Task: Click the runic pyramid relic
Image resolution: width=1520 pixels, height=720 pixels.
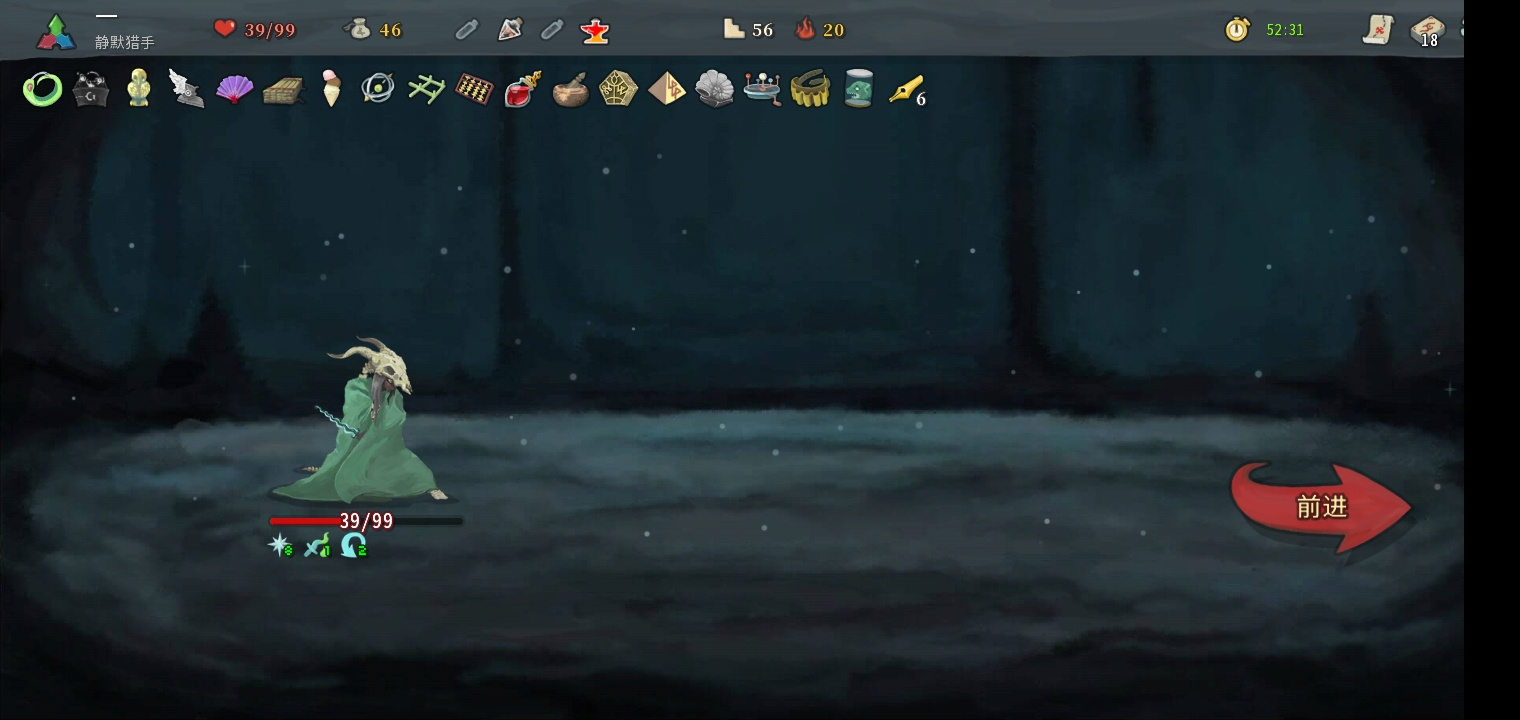Action: coord(667,89)
